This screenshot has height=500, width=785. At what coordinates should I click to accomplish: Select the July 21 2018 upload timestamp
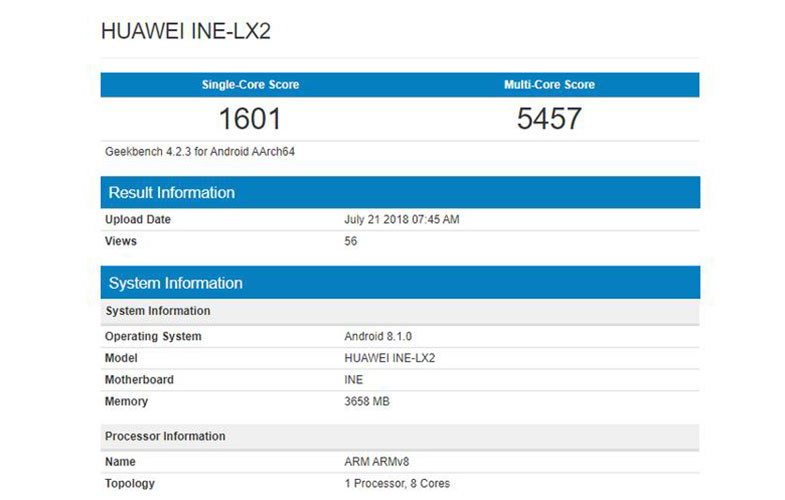401,219
